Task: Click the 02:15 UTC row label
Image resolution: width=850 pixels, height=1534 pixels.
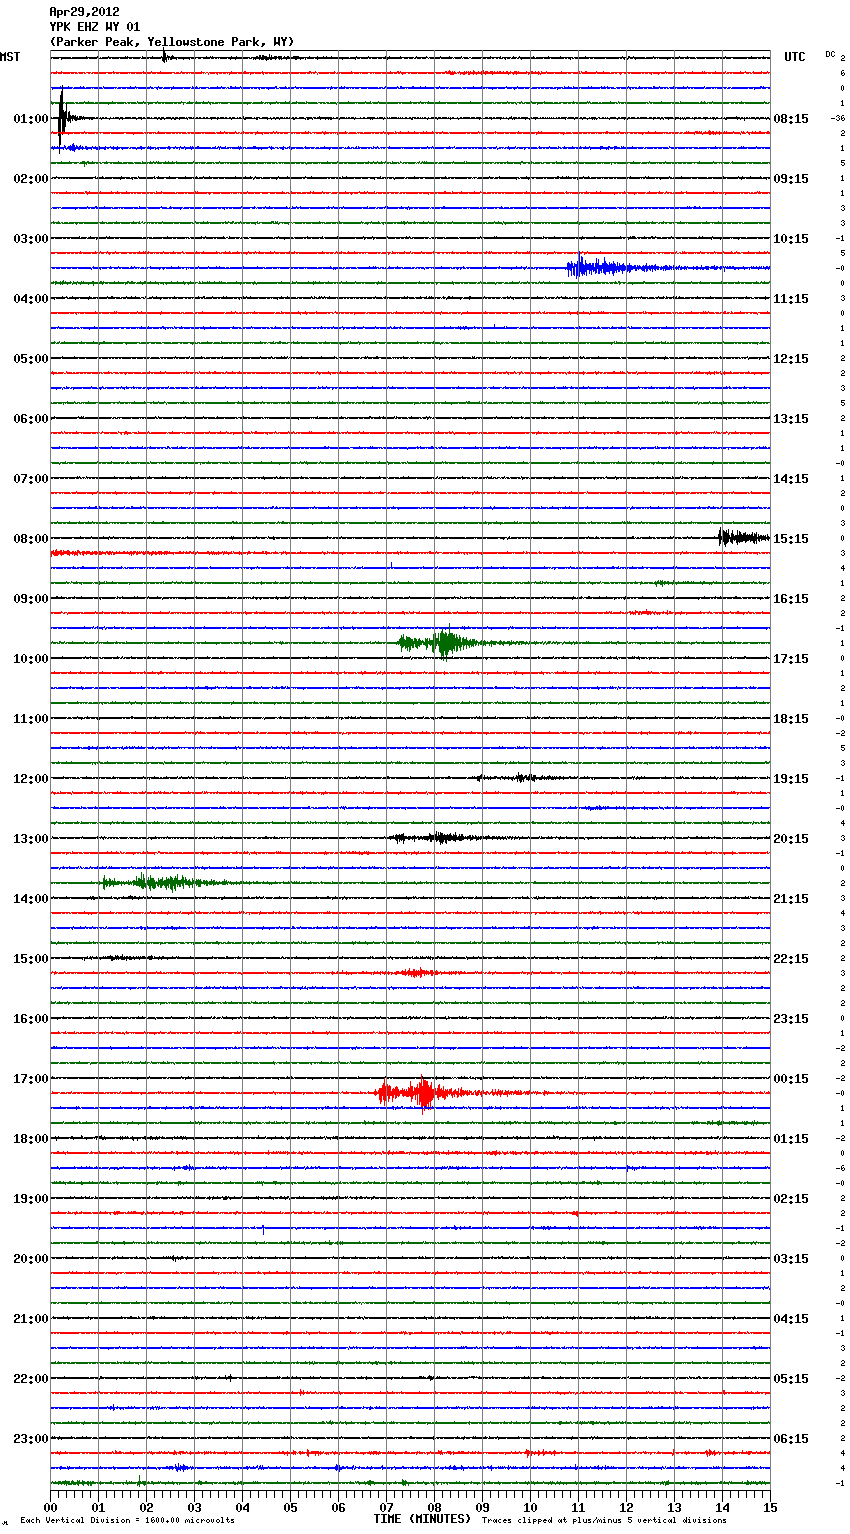Action: (791, 1199)
